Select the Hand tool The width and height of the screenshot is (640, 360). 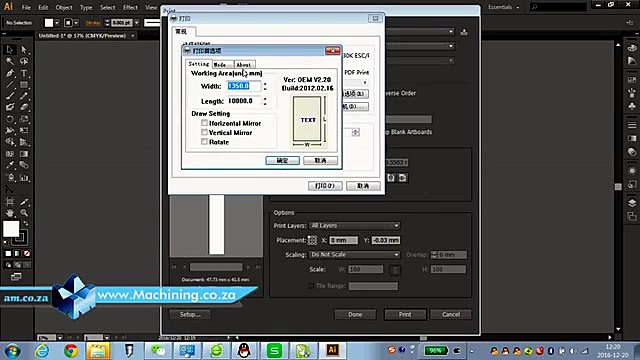[9, 213]
